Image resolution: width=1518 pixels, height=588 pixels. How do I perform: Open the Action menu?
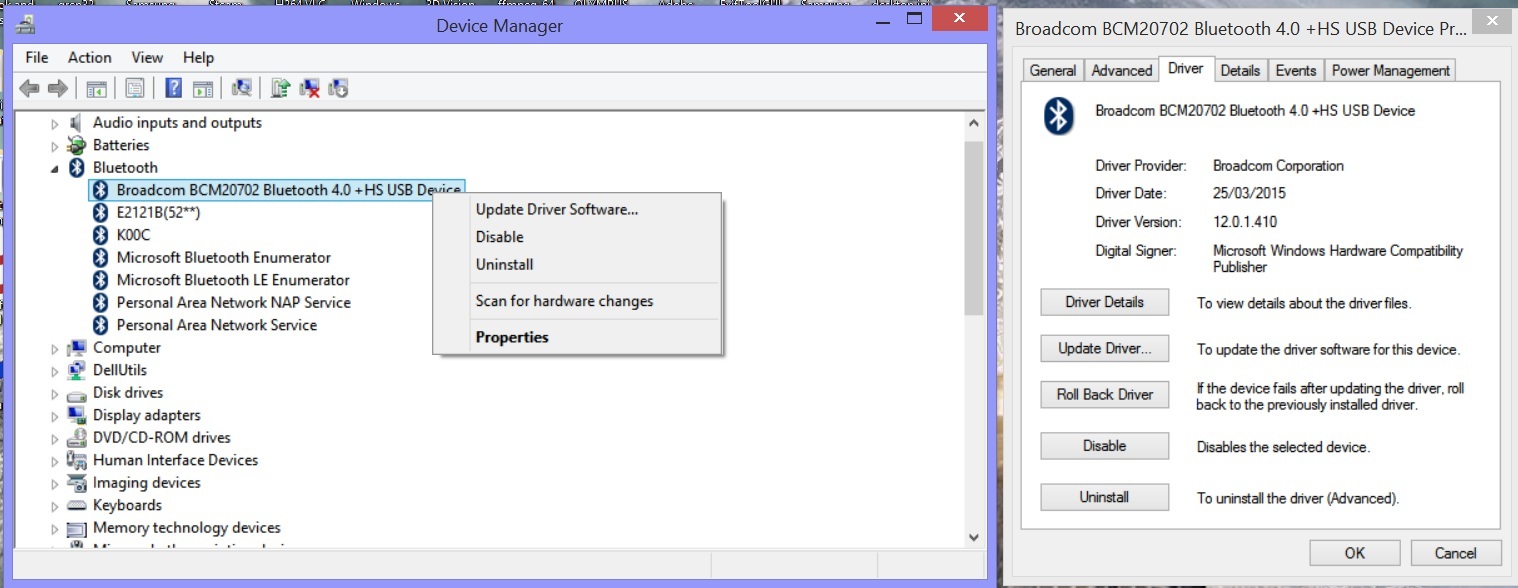coord(89,57)
